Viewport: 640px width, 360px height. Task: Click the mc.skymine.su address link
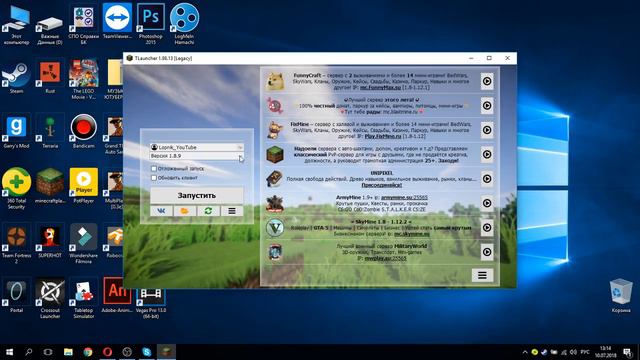click(x=411, y=234)
